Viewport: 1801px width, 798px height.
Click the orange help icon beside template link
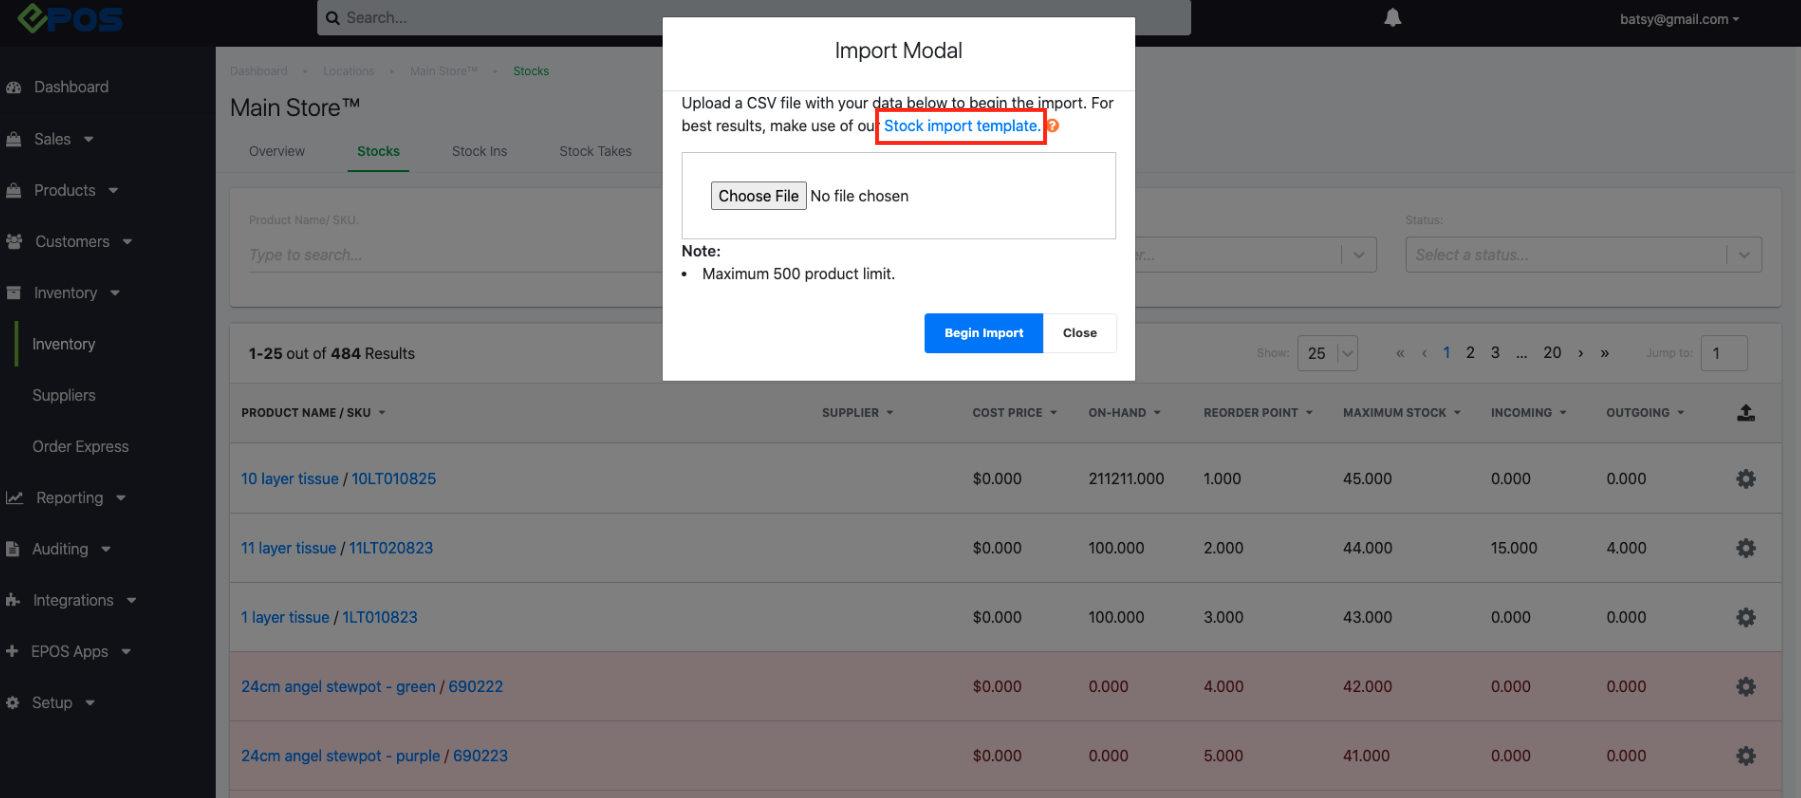(1053, 126)
